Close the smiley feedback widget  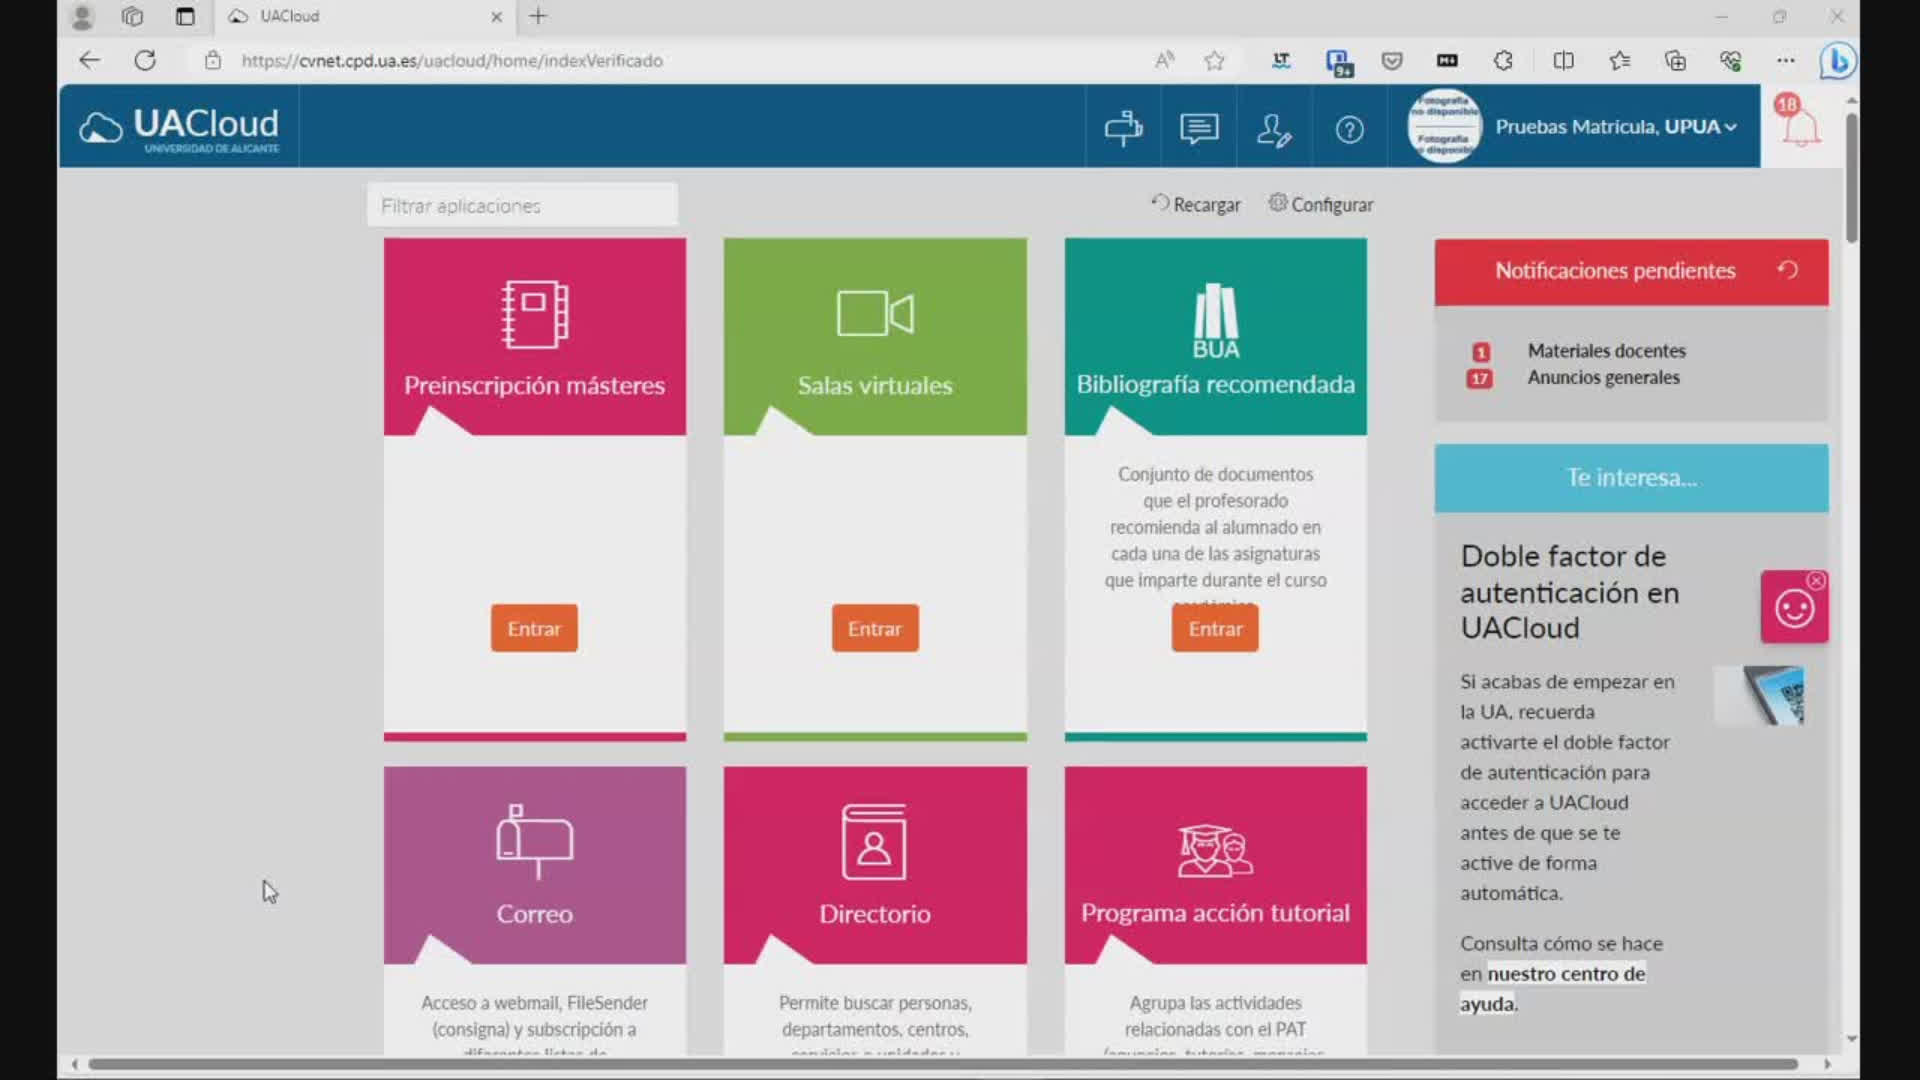click(1817, 580)
